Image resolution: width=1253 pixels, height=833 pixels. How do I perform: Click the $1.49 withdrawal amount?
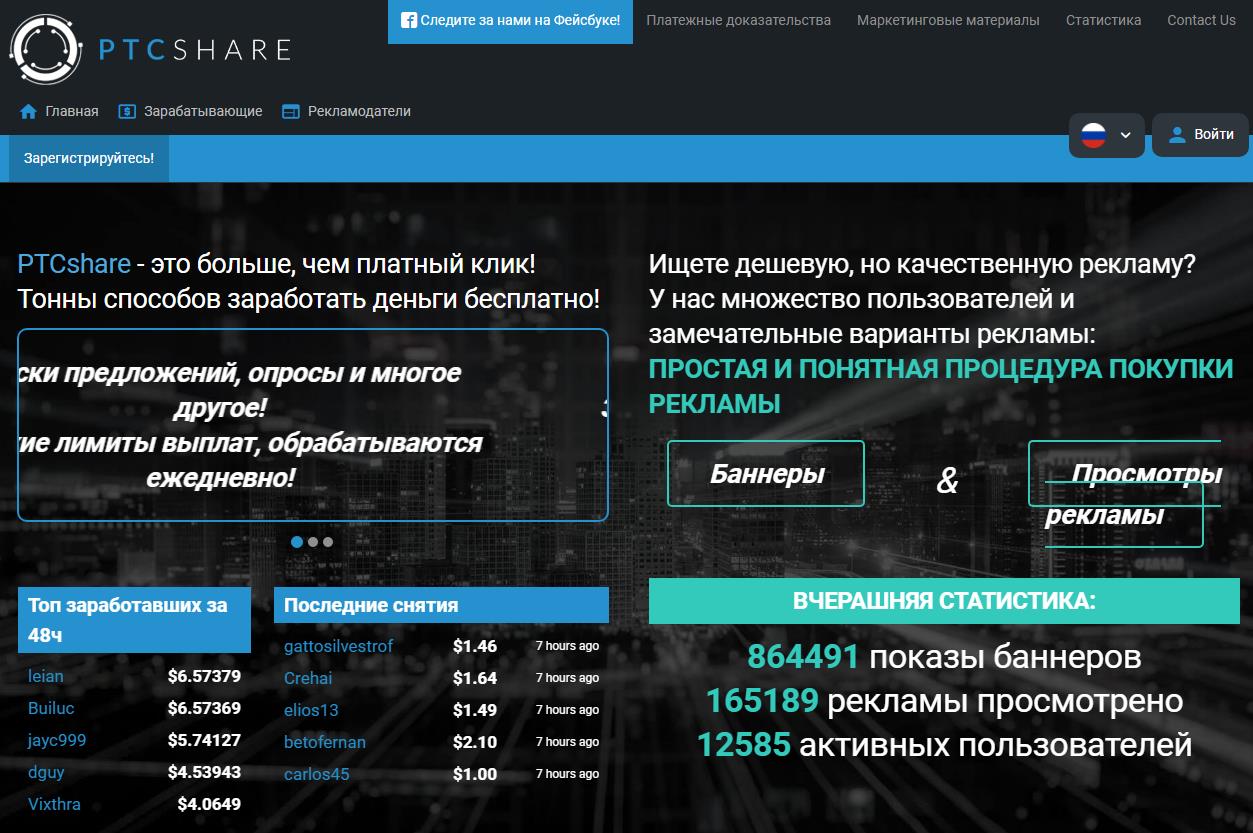pos(475,710)
